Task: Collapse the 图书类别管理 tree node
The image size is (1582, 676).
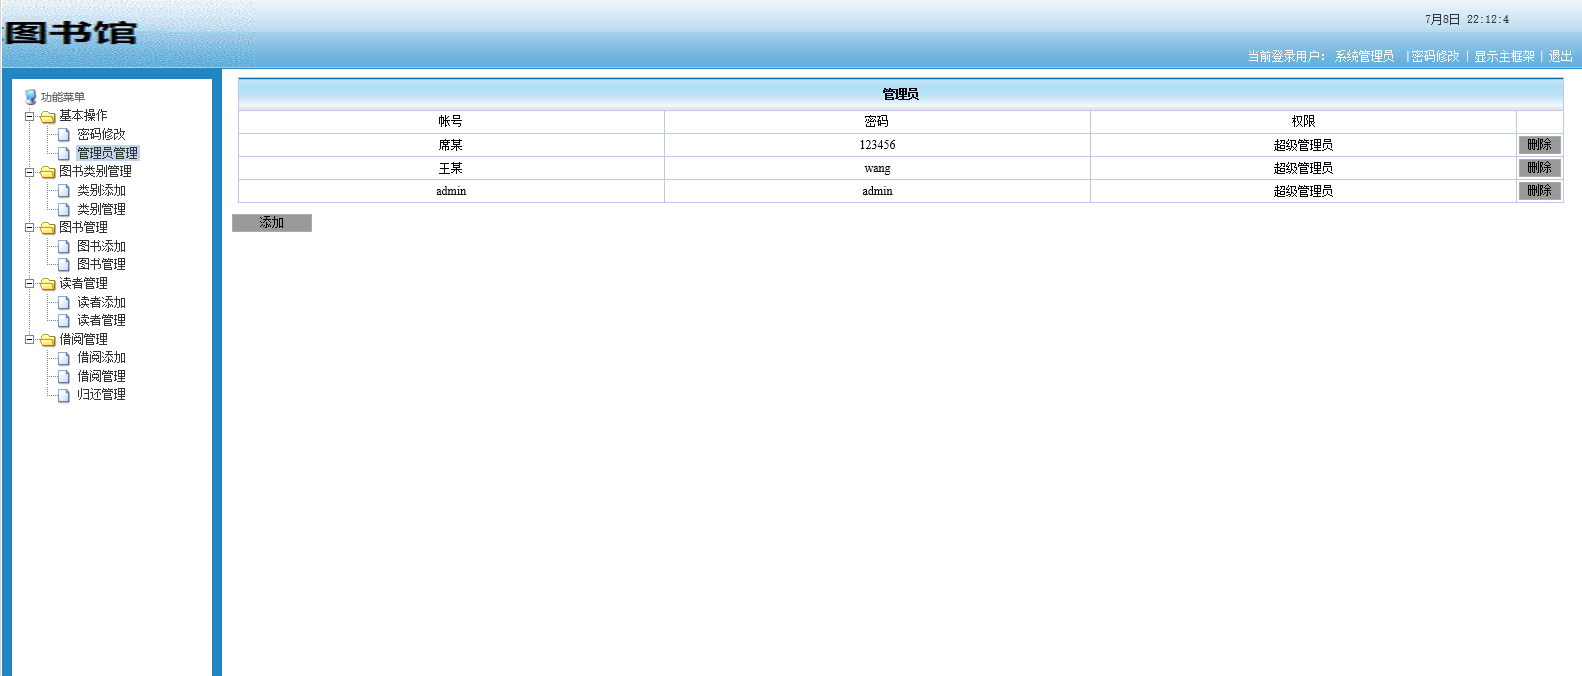Action: click(x=30, y=172)
